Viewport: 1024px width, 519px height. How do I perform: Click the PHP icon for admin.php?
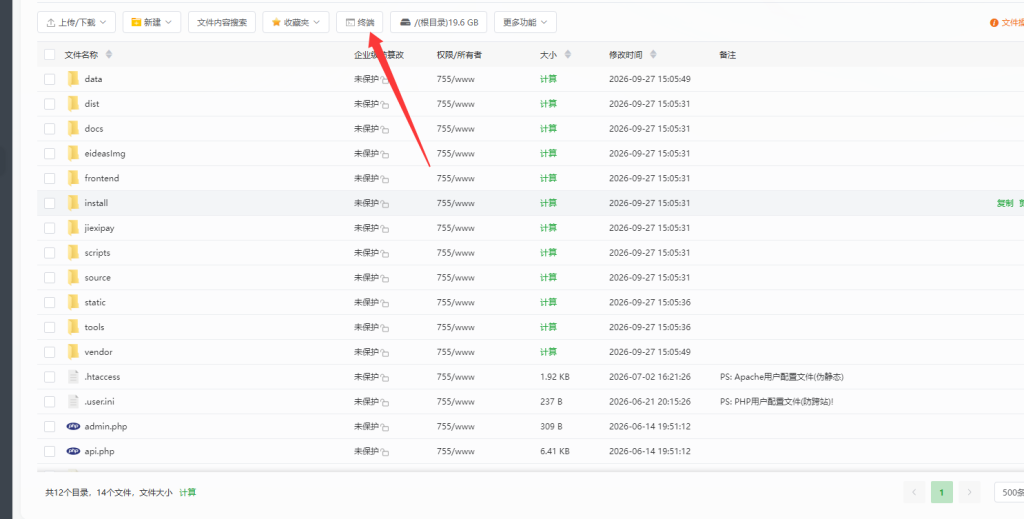click(73, 426)
